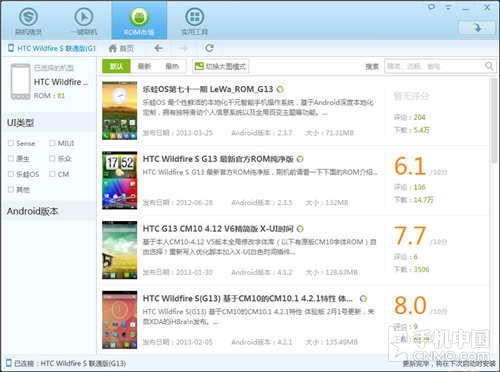Click the magnifier search icon
The width and height of the screenshot is (500, 372).
(489, 66)
